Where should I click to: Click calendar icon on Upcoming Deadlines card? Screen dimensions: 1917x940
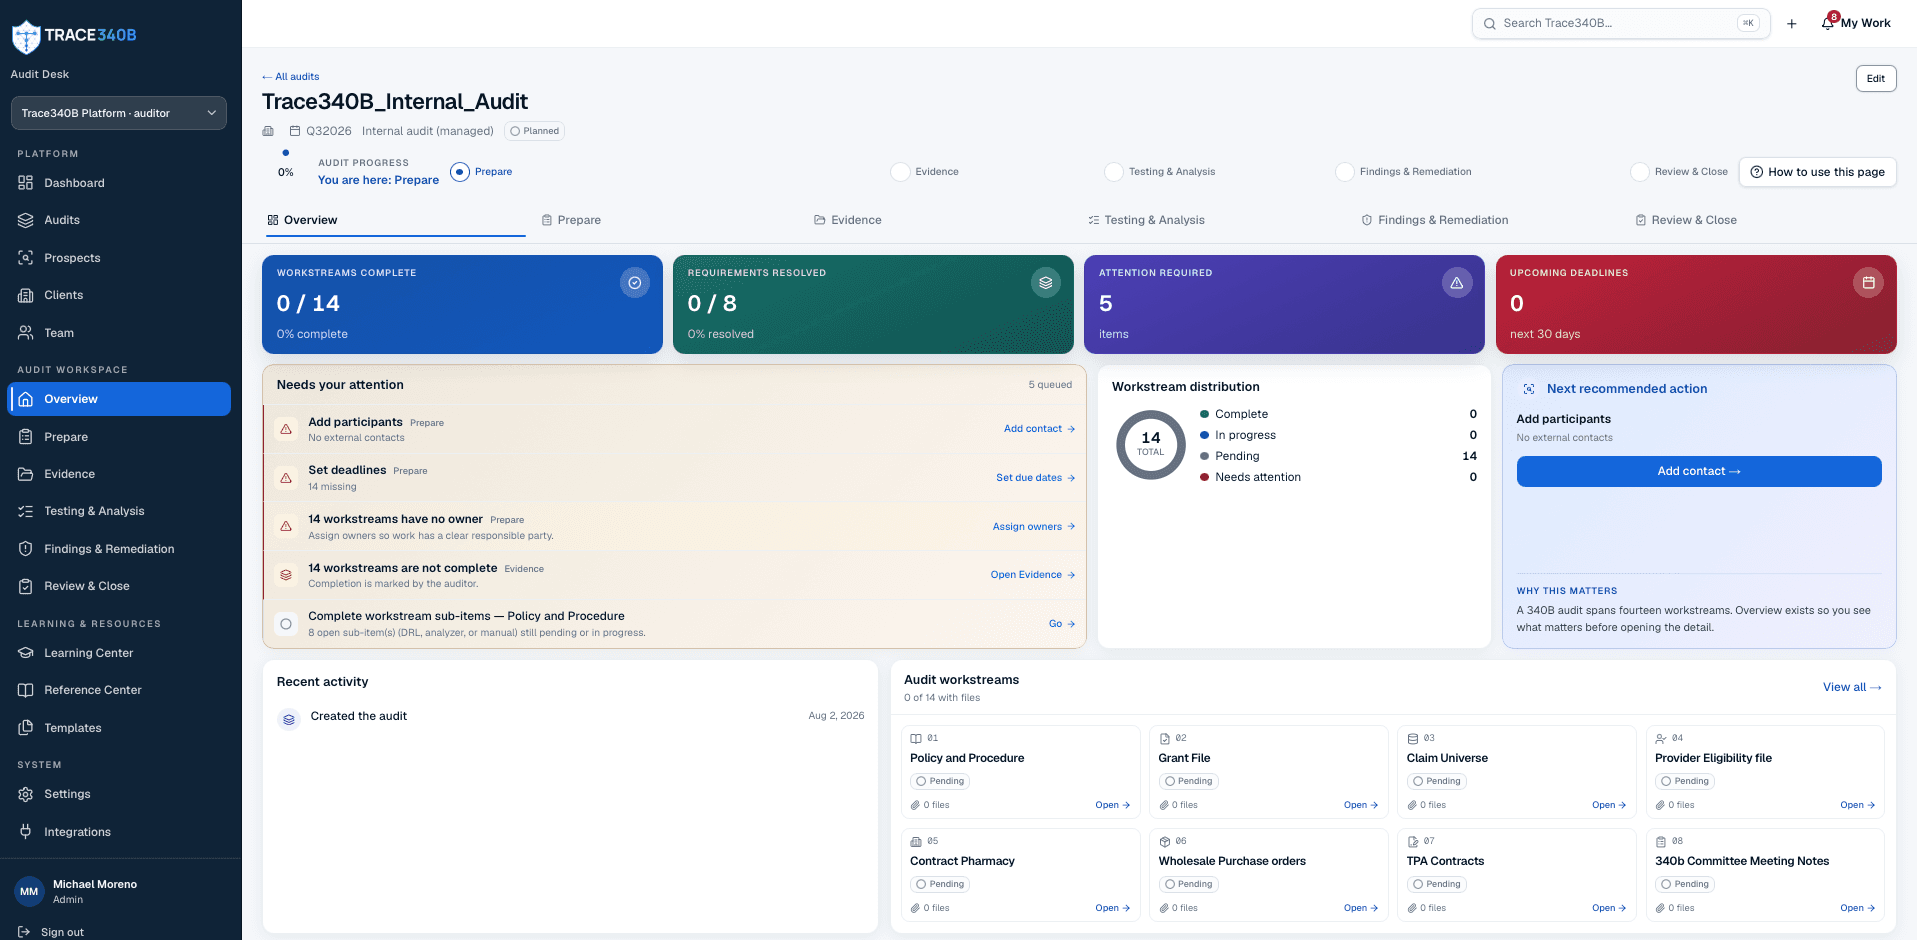[x=1868, y=283]
